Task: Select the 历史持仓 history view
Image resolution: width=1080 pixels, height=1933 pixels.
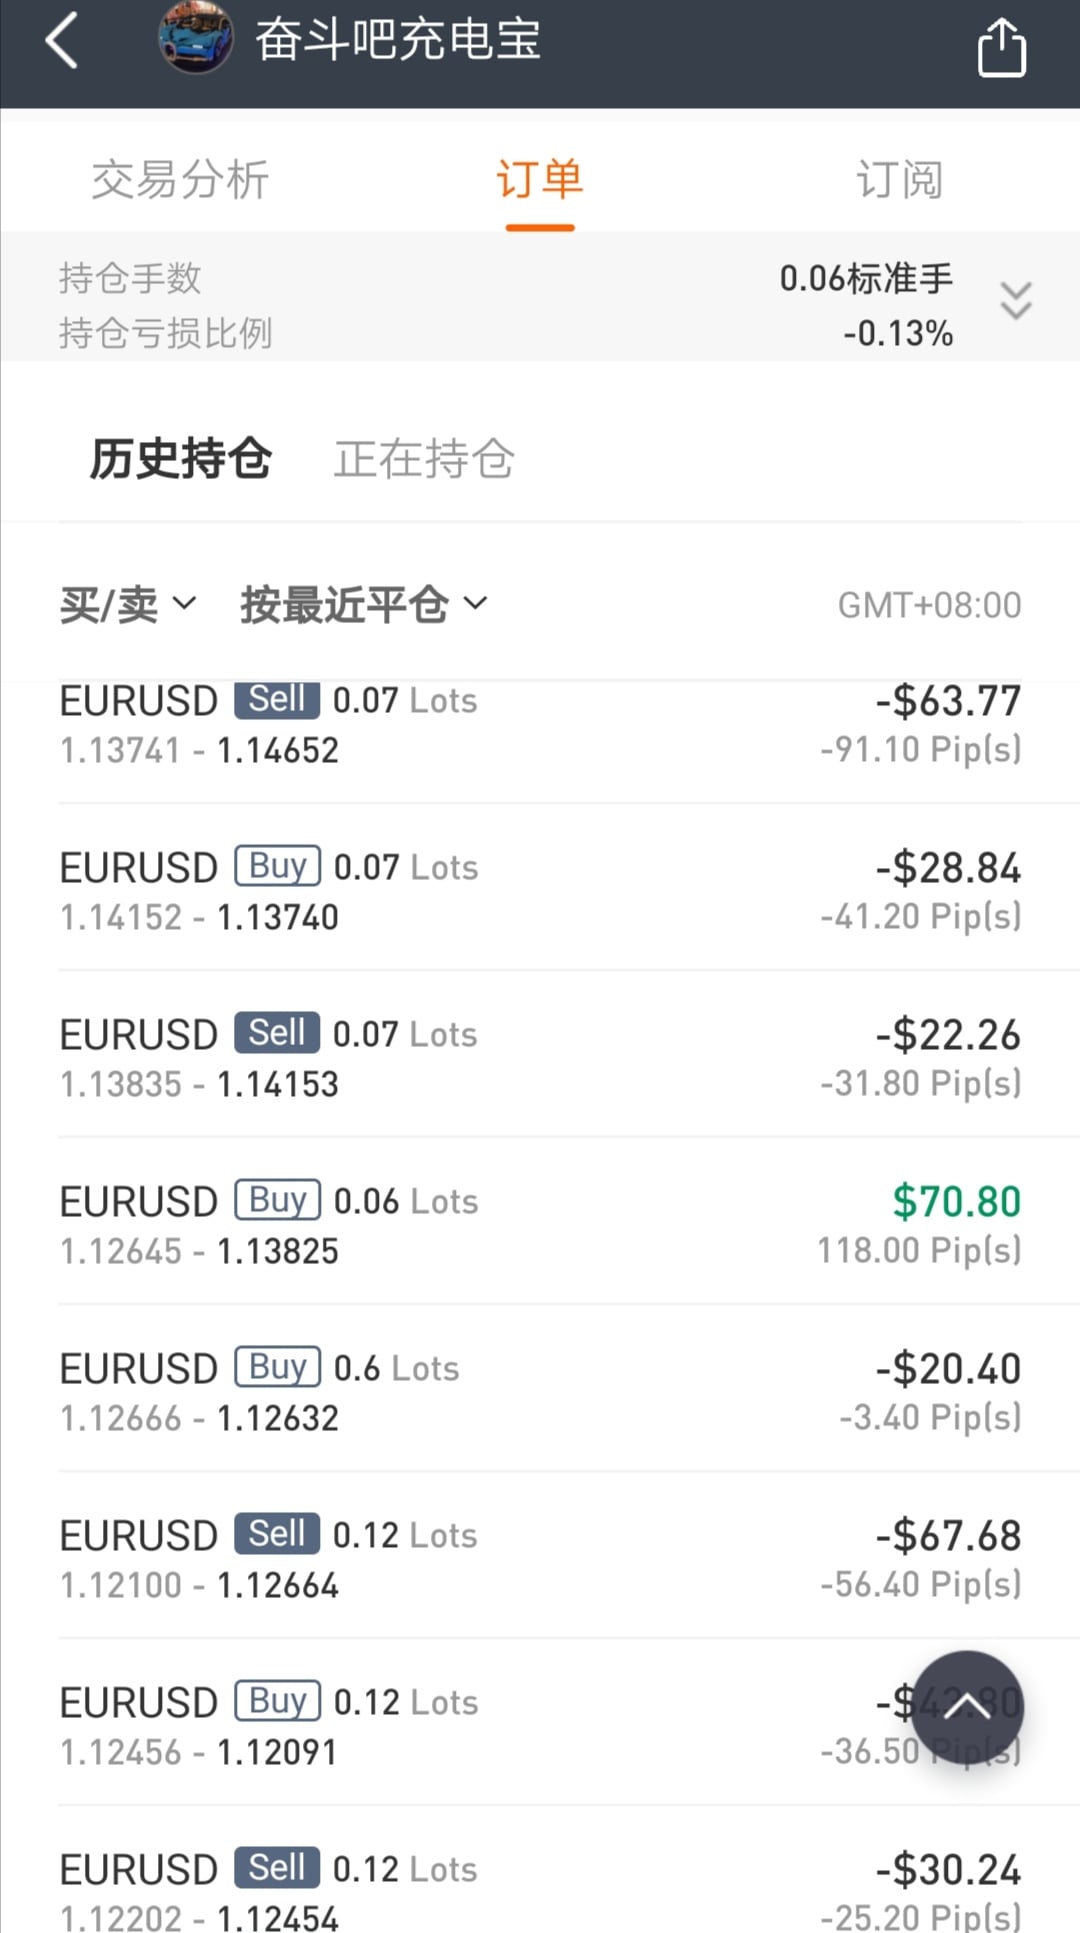Action: [180, 459]
